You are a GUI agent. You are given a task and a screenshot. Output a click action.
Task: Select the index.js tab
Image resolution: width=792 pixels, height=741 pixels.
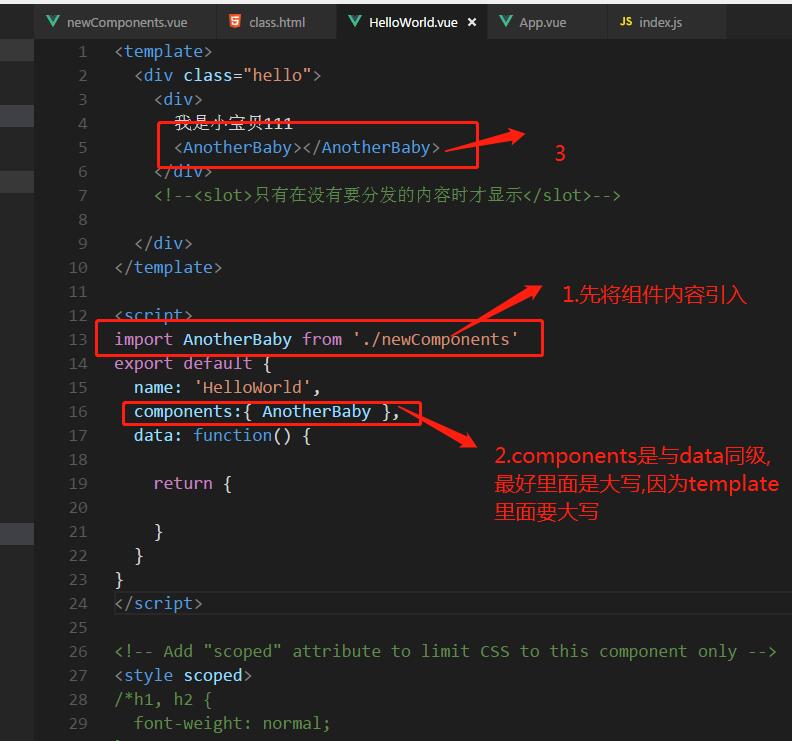pos(660,22)
